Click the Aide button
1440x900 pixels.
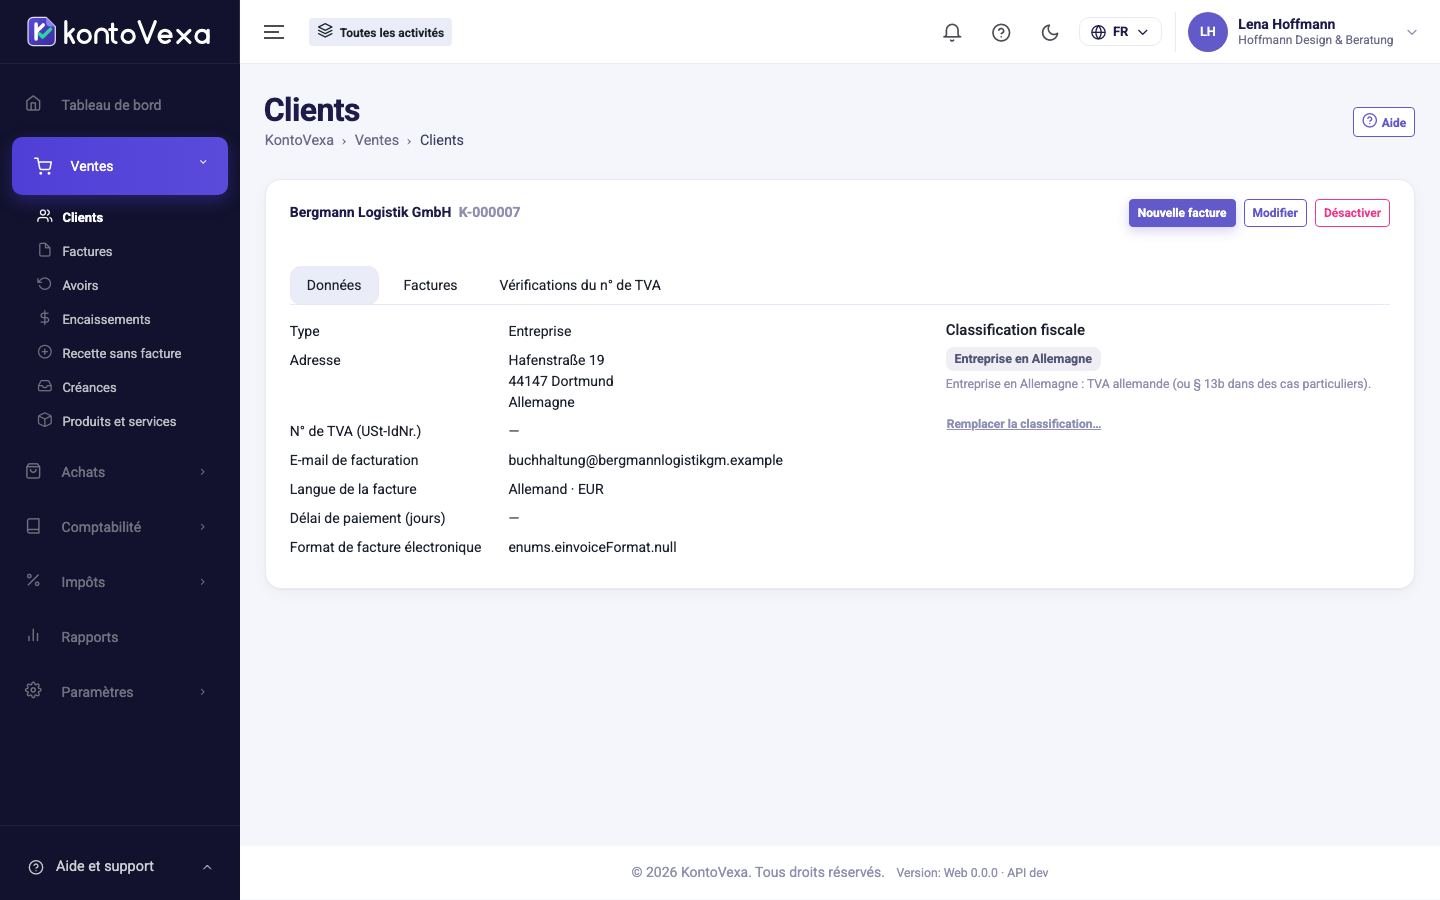[1384, 122]
